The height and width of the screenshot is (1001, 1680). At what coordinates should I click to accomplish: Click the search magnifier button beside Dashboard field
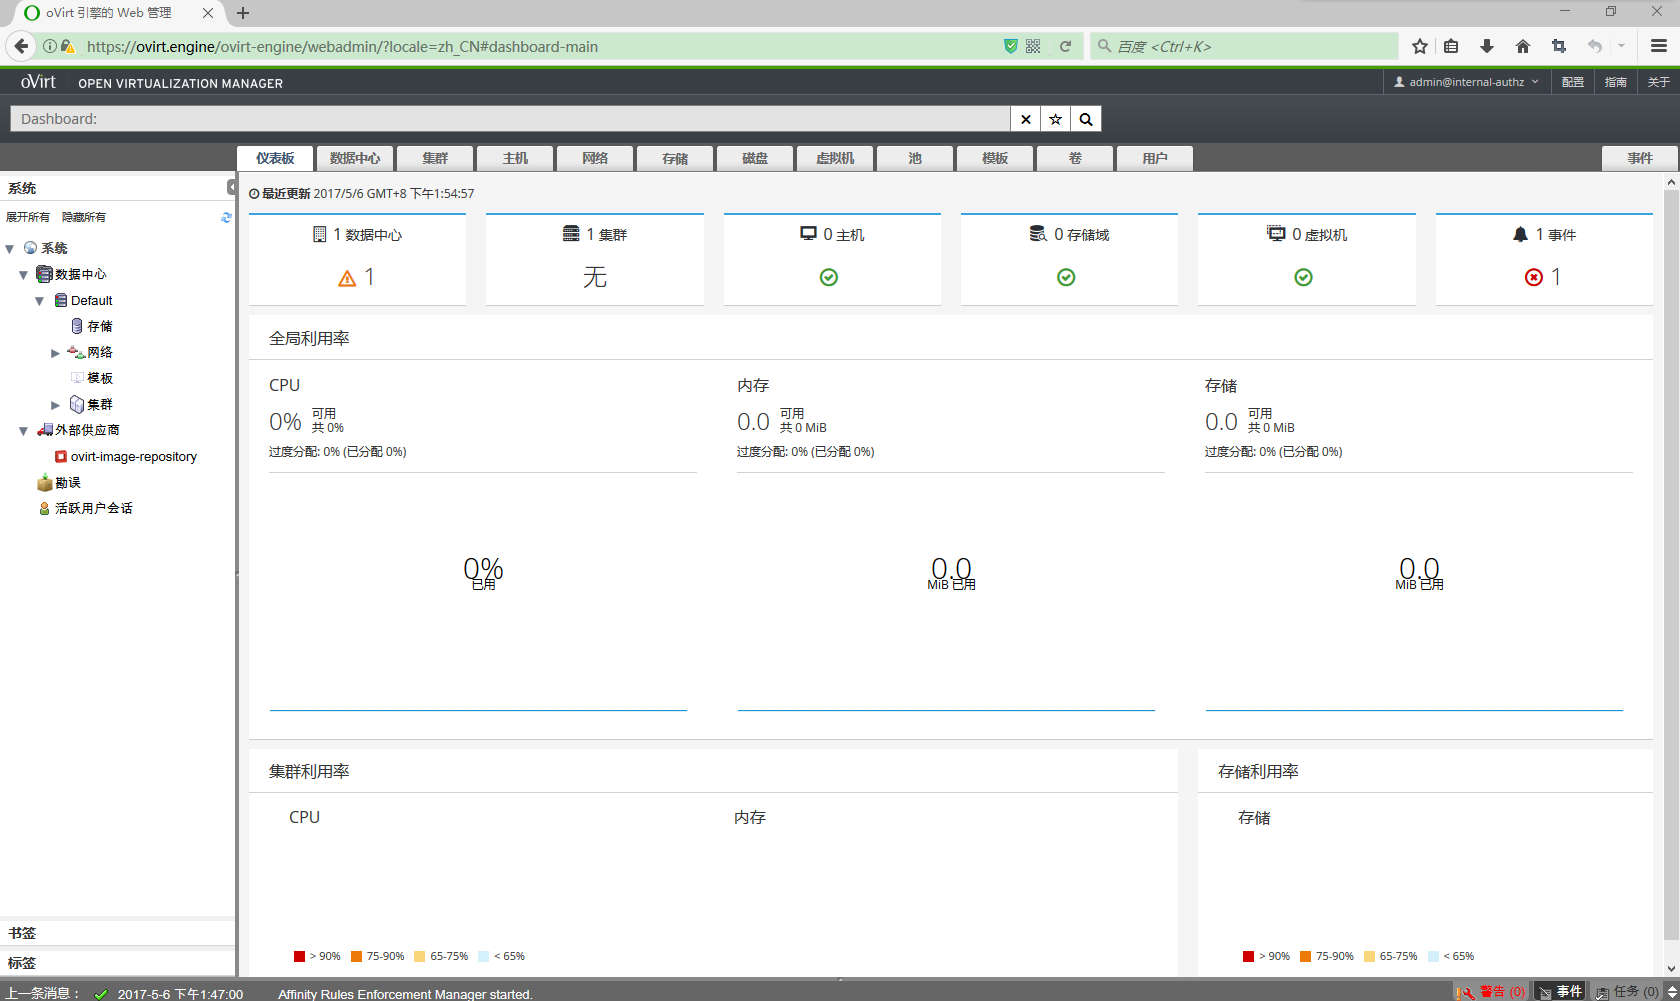tap(1086, 119)
